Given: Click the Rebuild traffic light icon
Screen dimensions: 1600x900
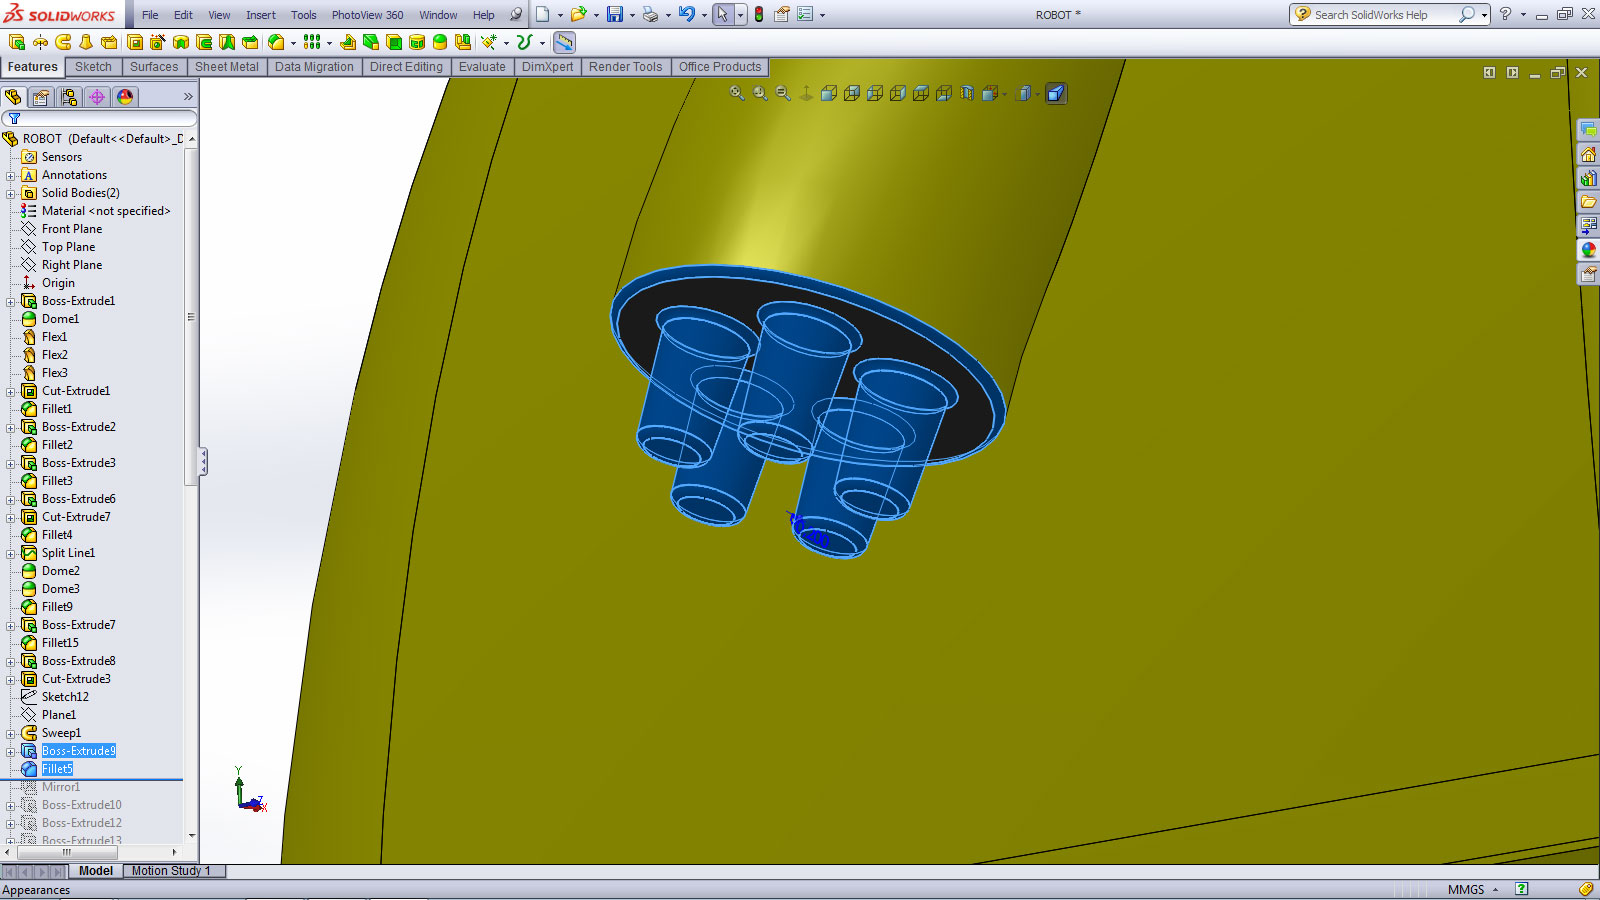Looking at the screenshot, I should pyautogui.click(x=759, y=14).
